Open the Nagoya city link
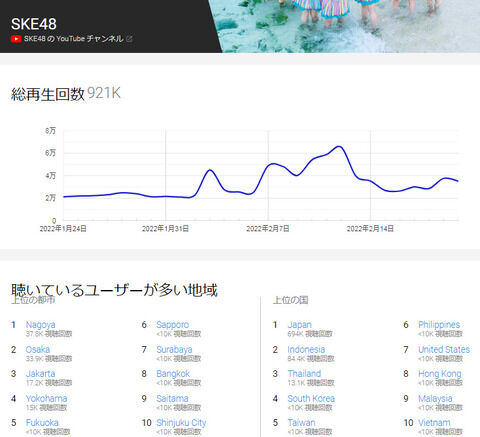This screenshot has height=437, width=480. [x=41, y=325]
